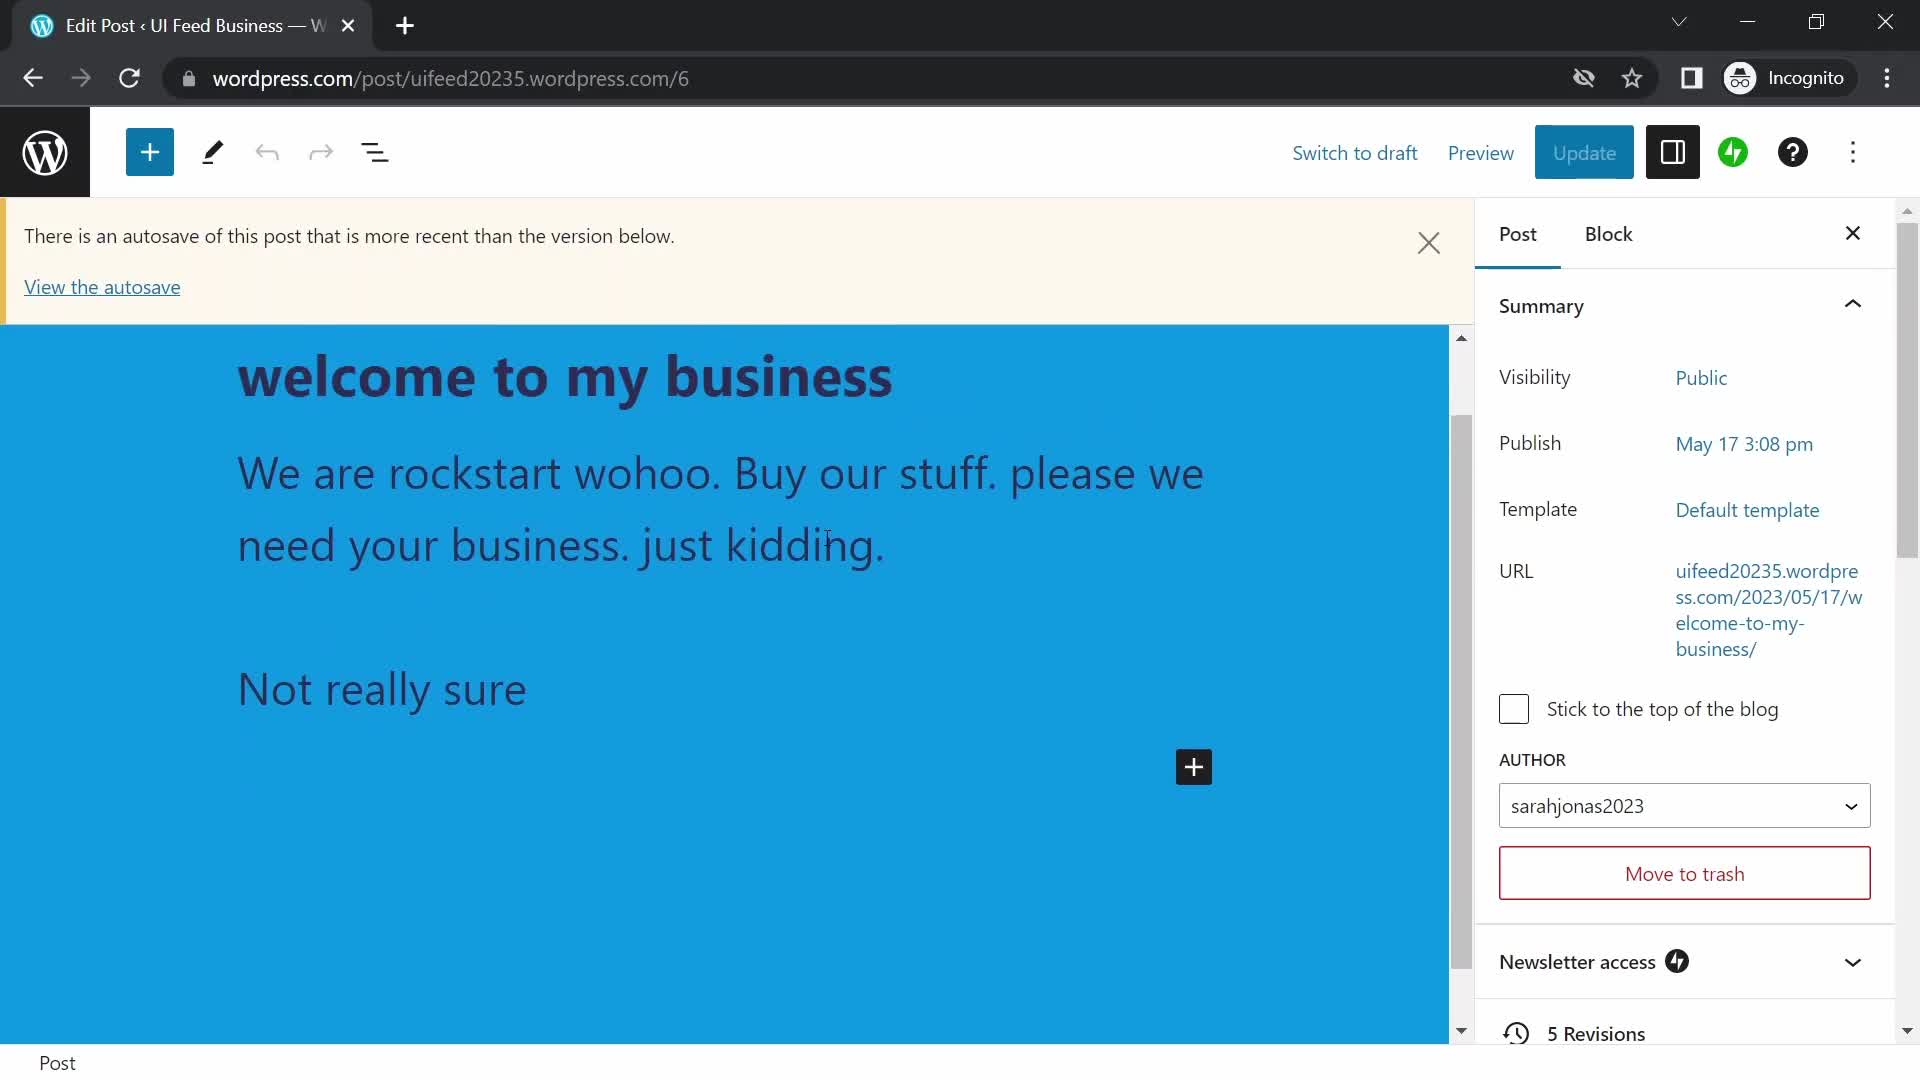
Task: Select the Block tab
Action: pyautogui.click(x=1609, y=233)
